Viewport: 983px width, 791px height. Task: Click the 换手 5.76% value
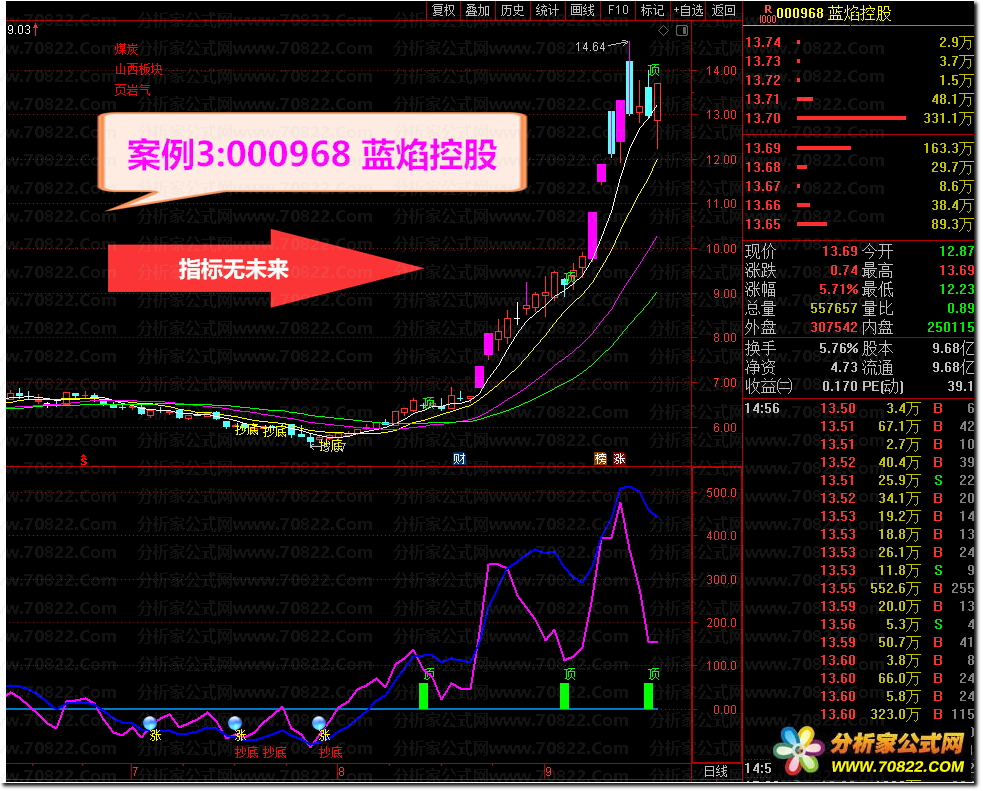pyautogui.click(x=838, y=348)
